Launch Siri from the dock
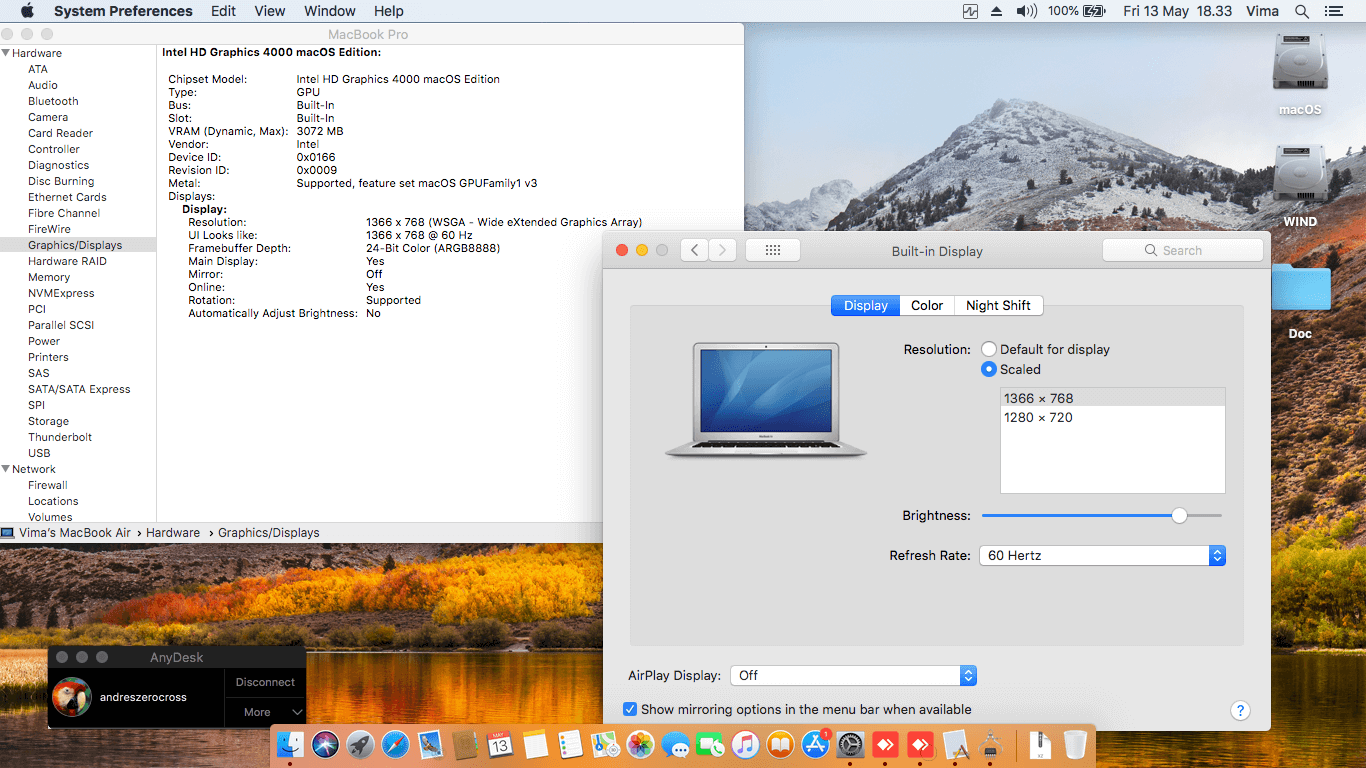This screenshot has width=1366, height=768. tap(325, 744)
